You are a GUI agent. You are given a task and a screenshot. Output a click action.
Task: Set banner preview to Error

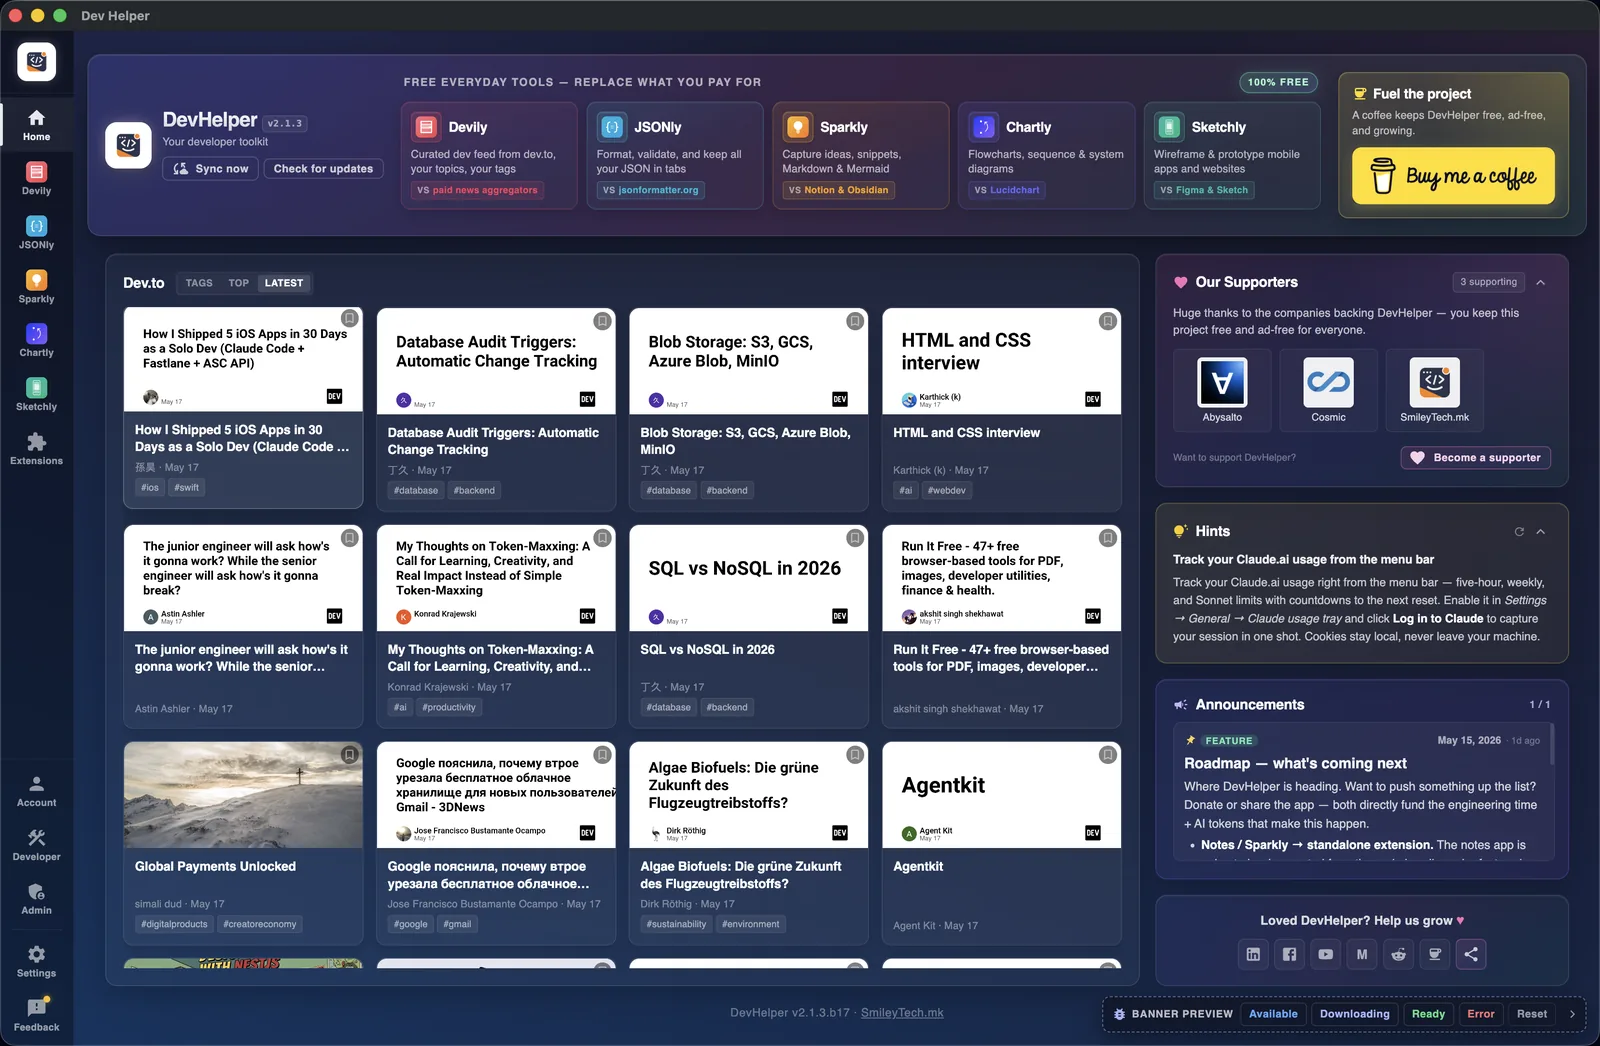(x=1481, y=1014)
